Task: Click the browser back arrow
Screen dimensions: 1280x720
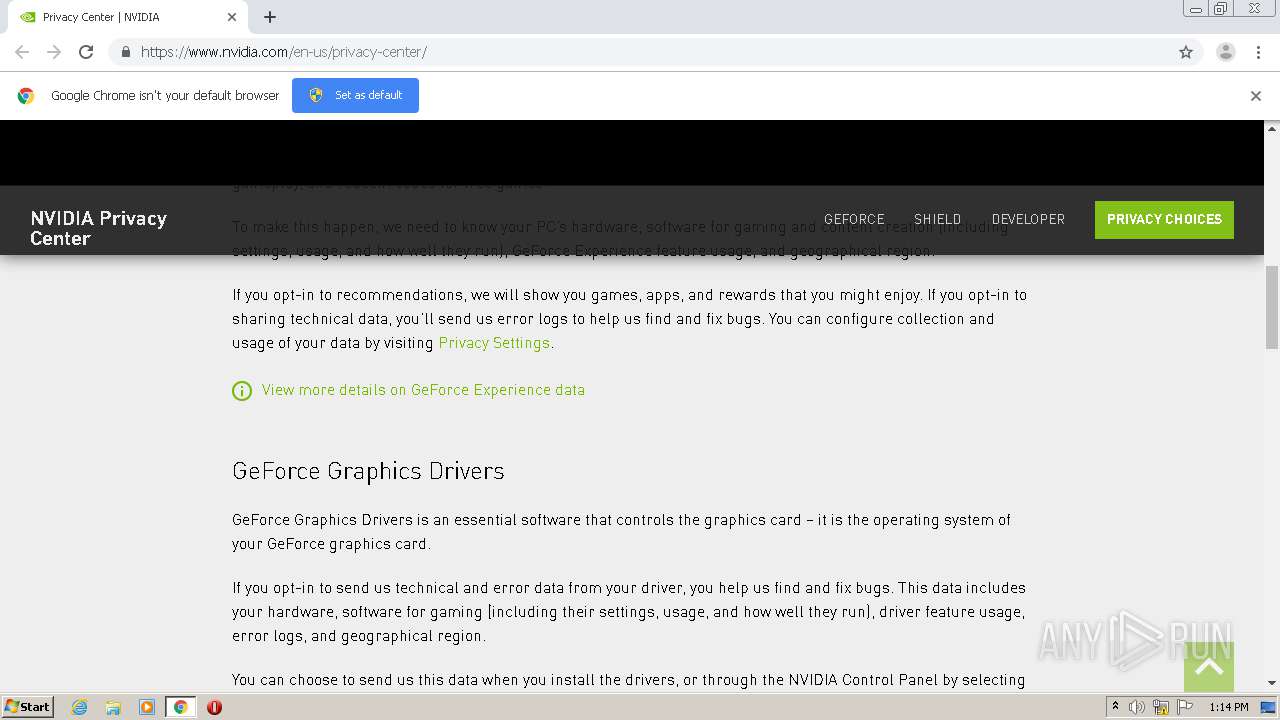Action: [22, 52]
